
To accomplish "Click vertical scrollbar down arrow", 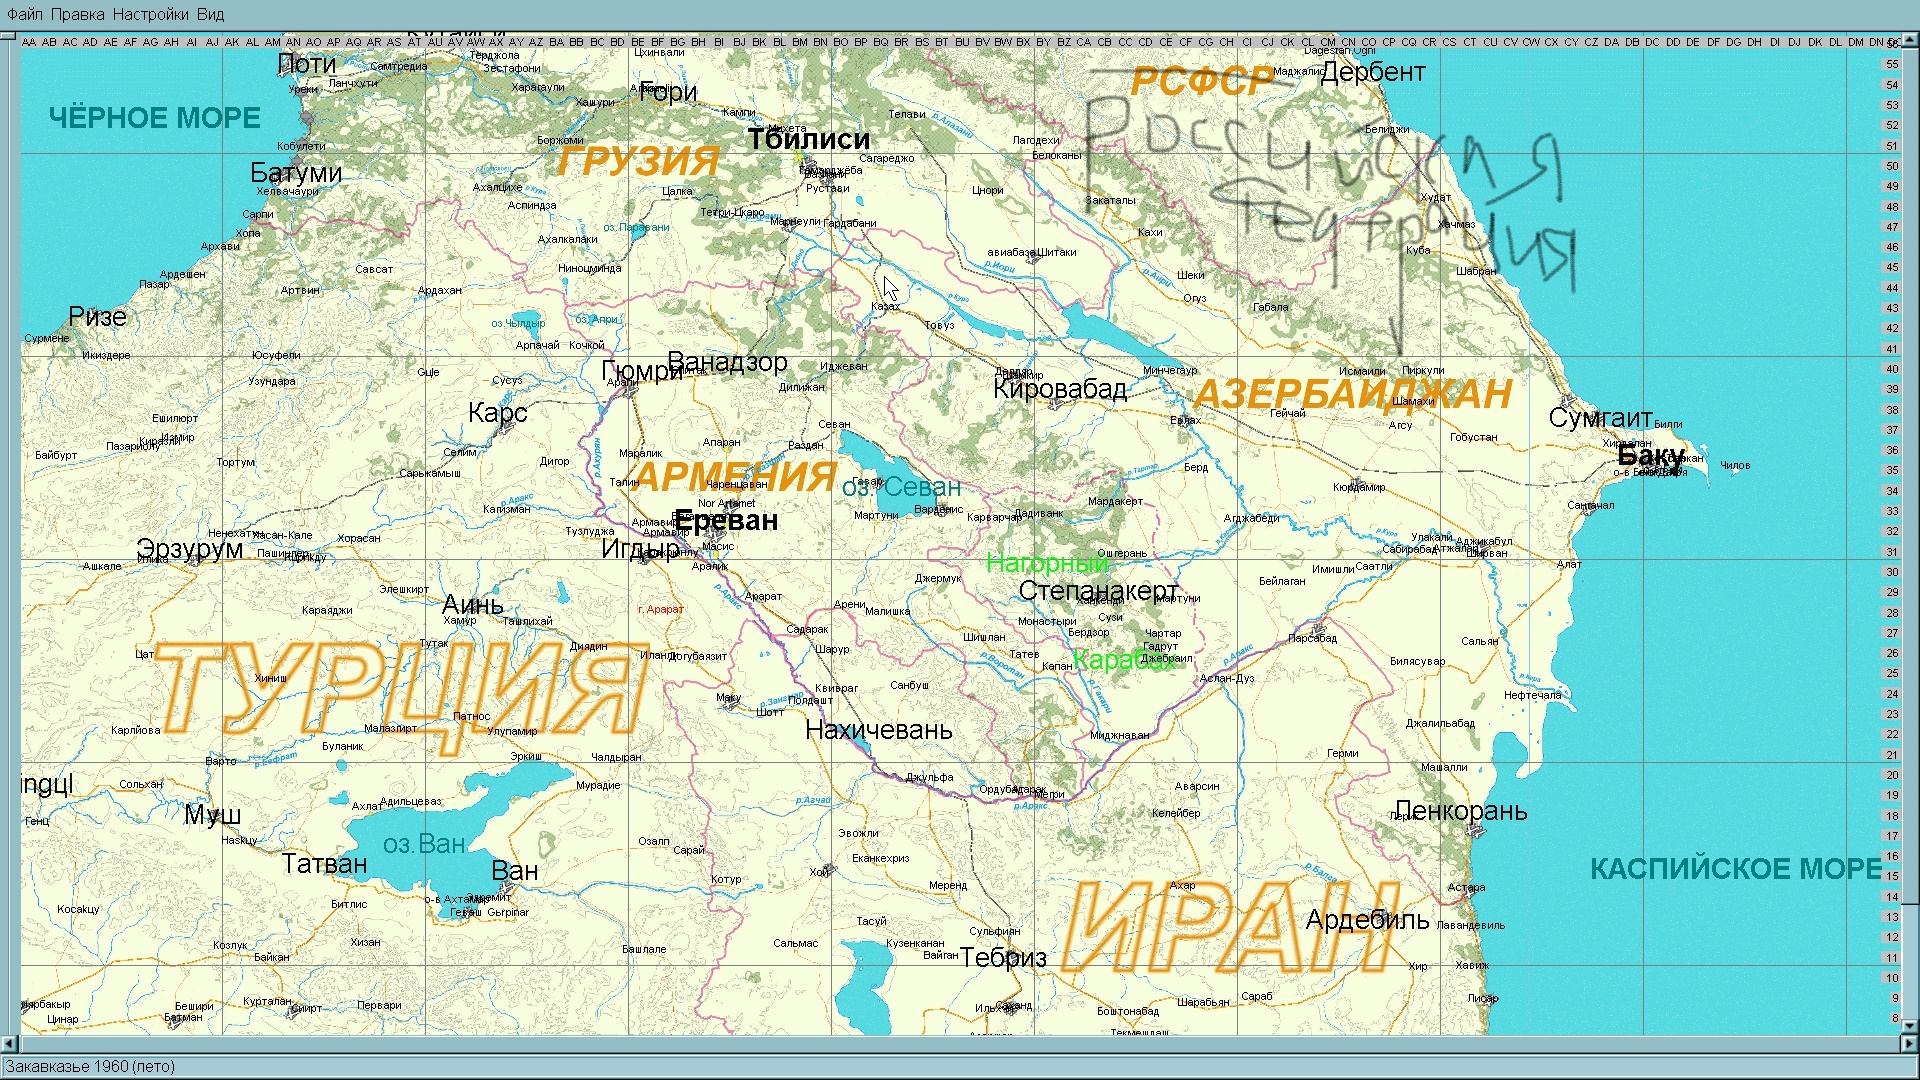I will tap(1909, 1026).
